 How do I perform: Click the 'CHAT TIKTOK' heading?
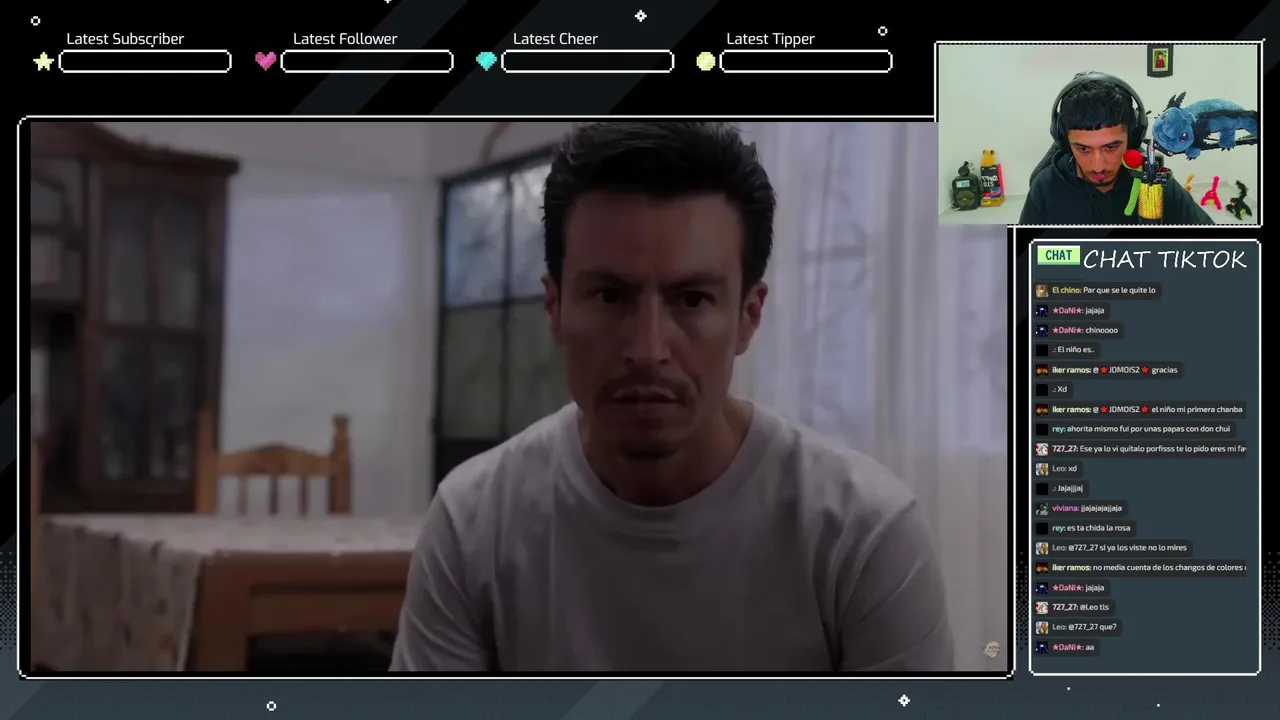1165,260
